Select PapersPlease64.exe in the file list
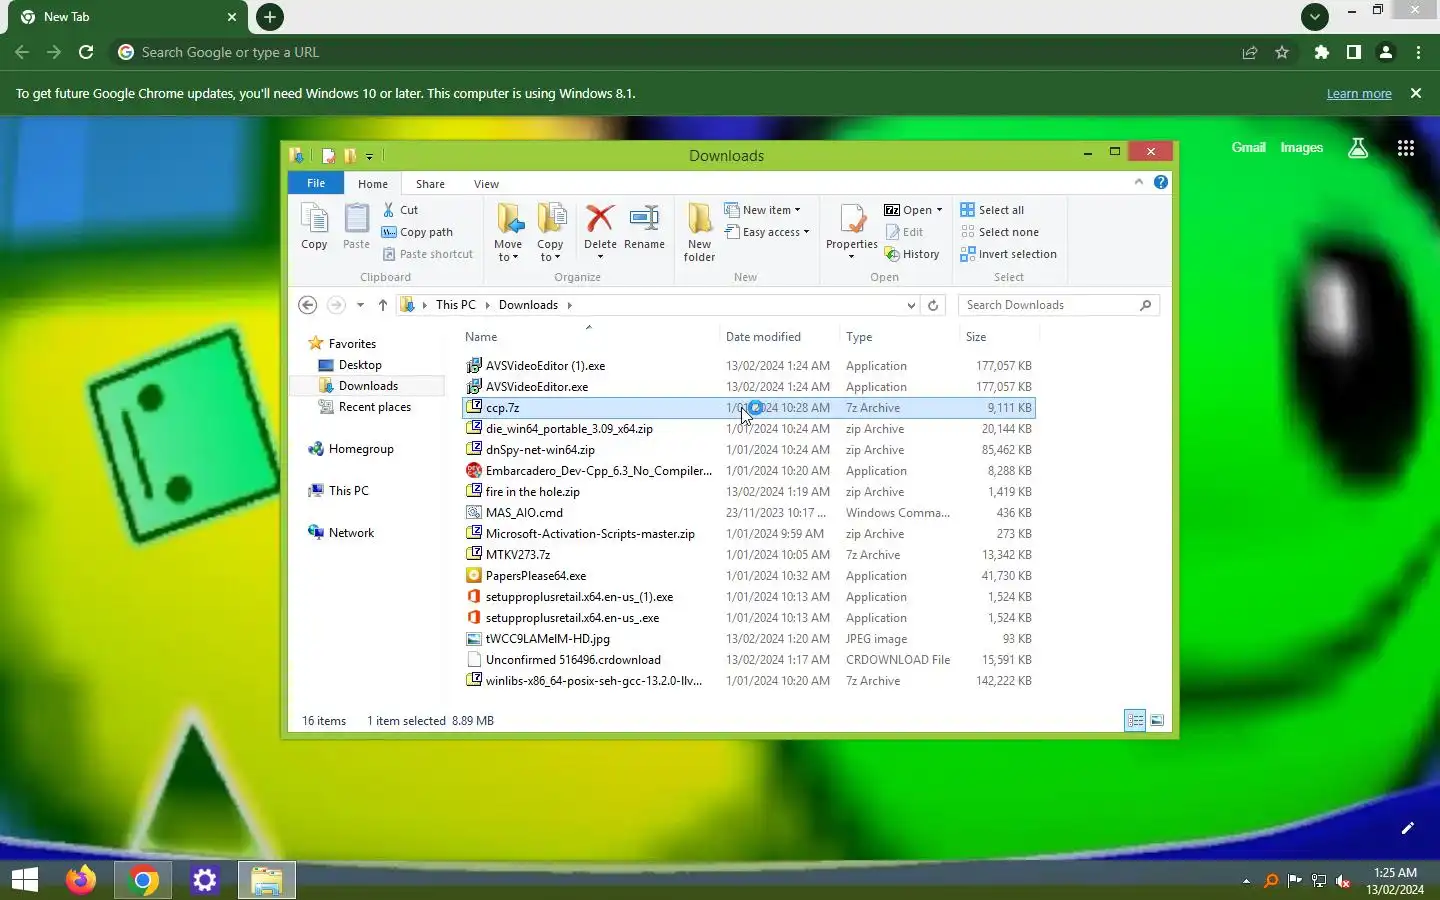The height and width of the screenshot is (900, 1440). [748, 576]
